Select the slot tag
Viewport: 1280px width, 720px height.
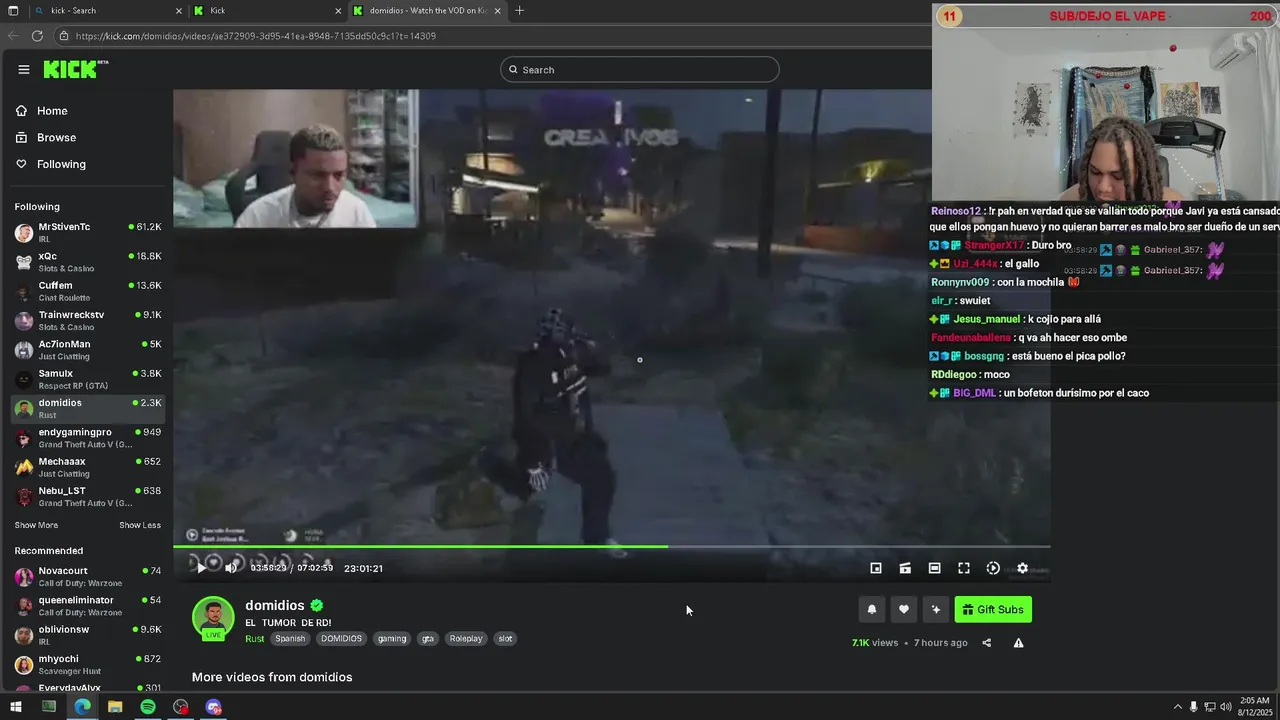[505, 638]
